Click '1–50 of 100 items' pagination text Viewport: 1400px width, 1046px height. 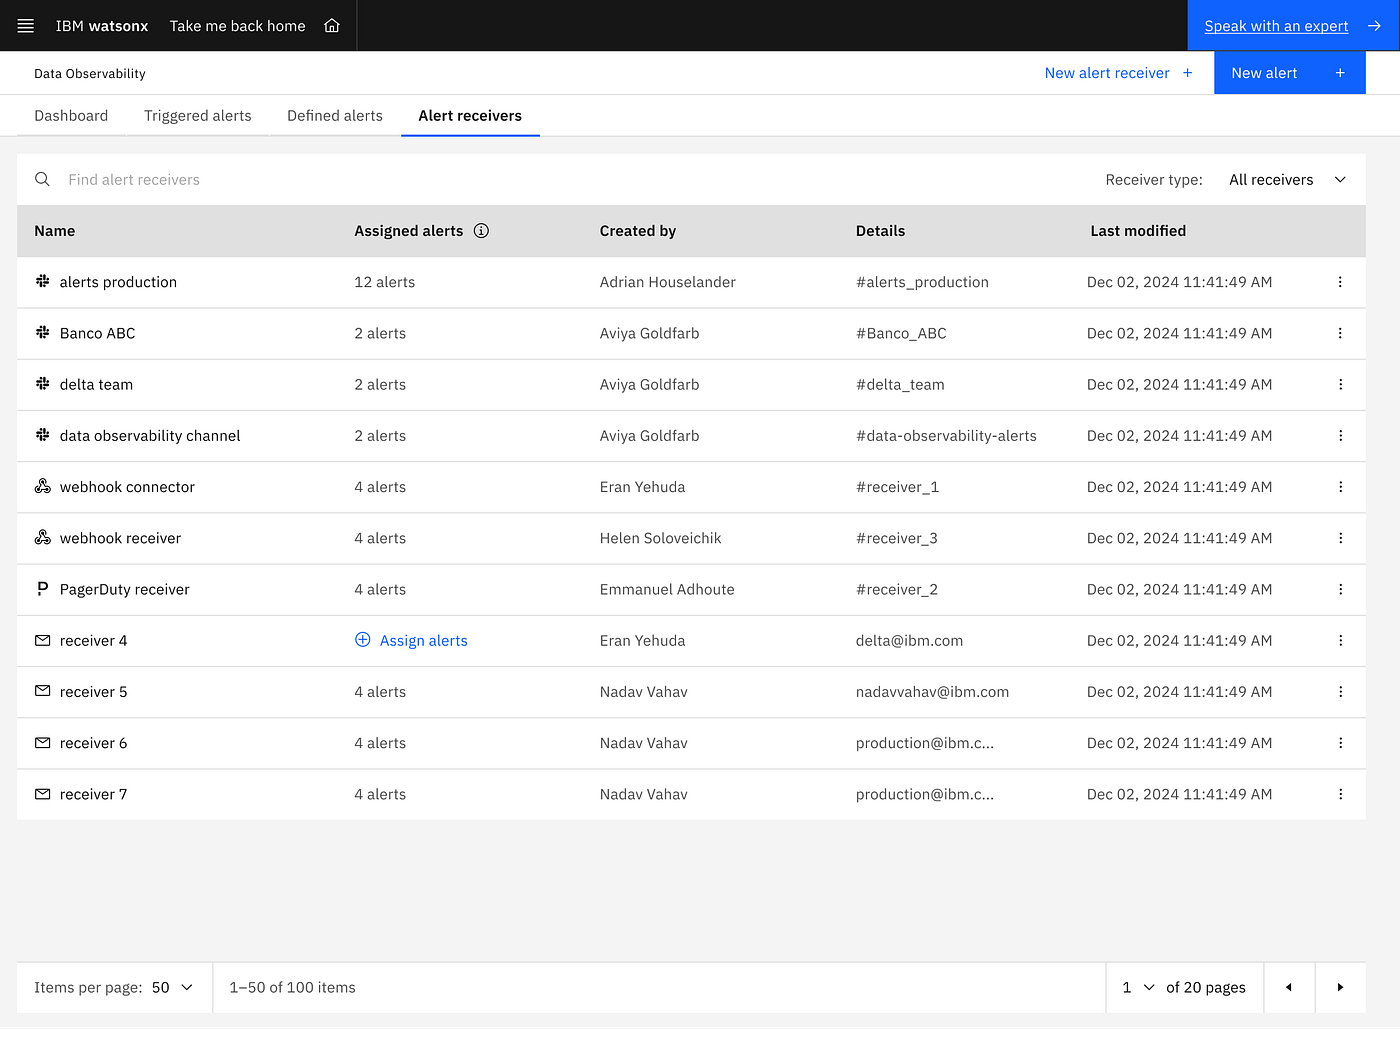[292, 987]
